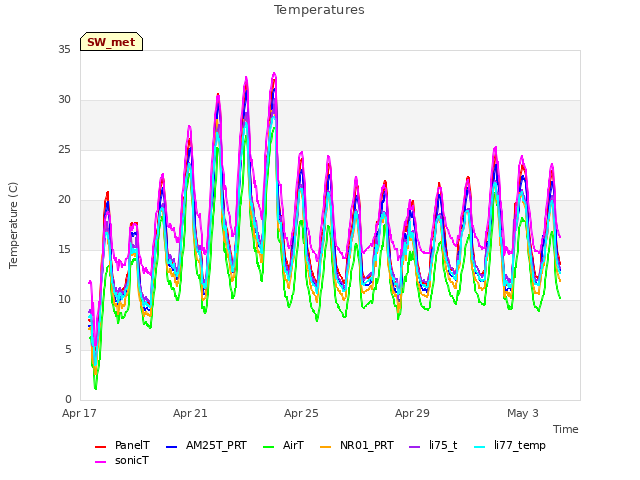640x480 pixels.
Task: Toggle the sonicT series in legend
Action: pyautogui.click(x=122, y=460)
